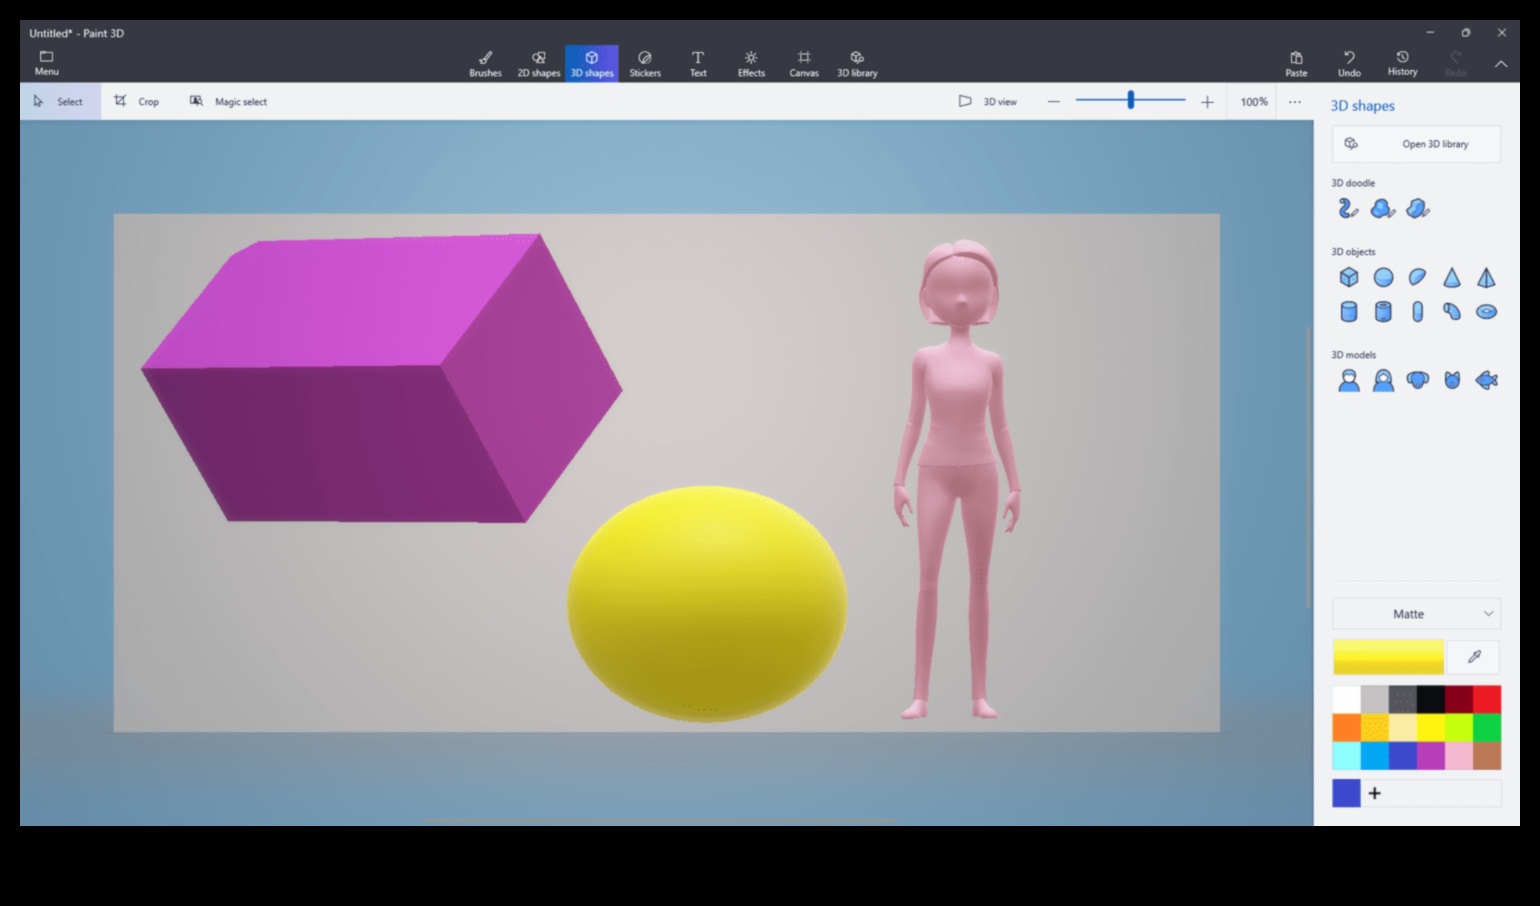Select the 3D cube object
The width and height of the screenshot is (1540, 906).
tap(1349, 277)
